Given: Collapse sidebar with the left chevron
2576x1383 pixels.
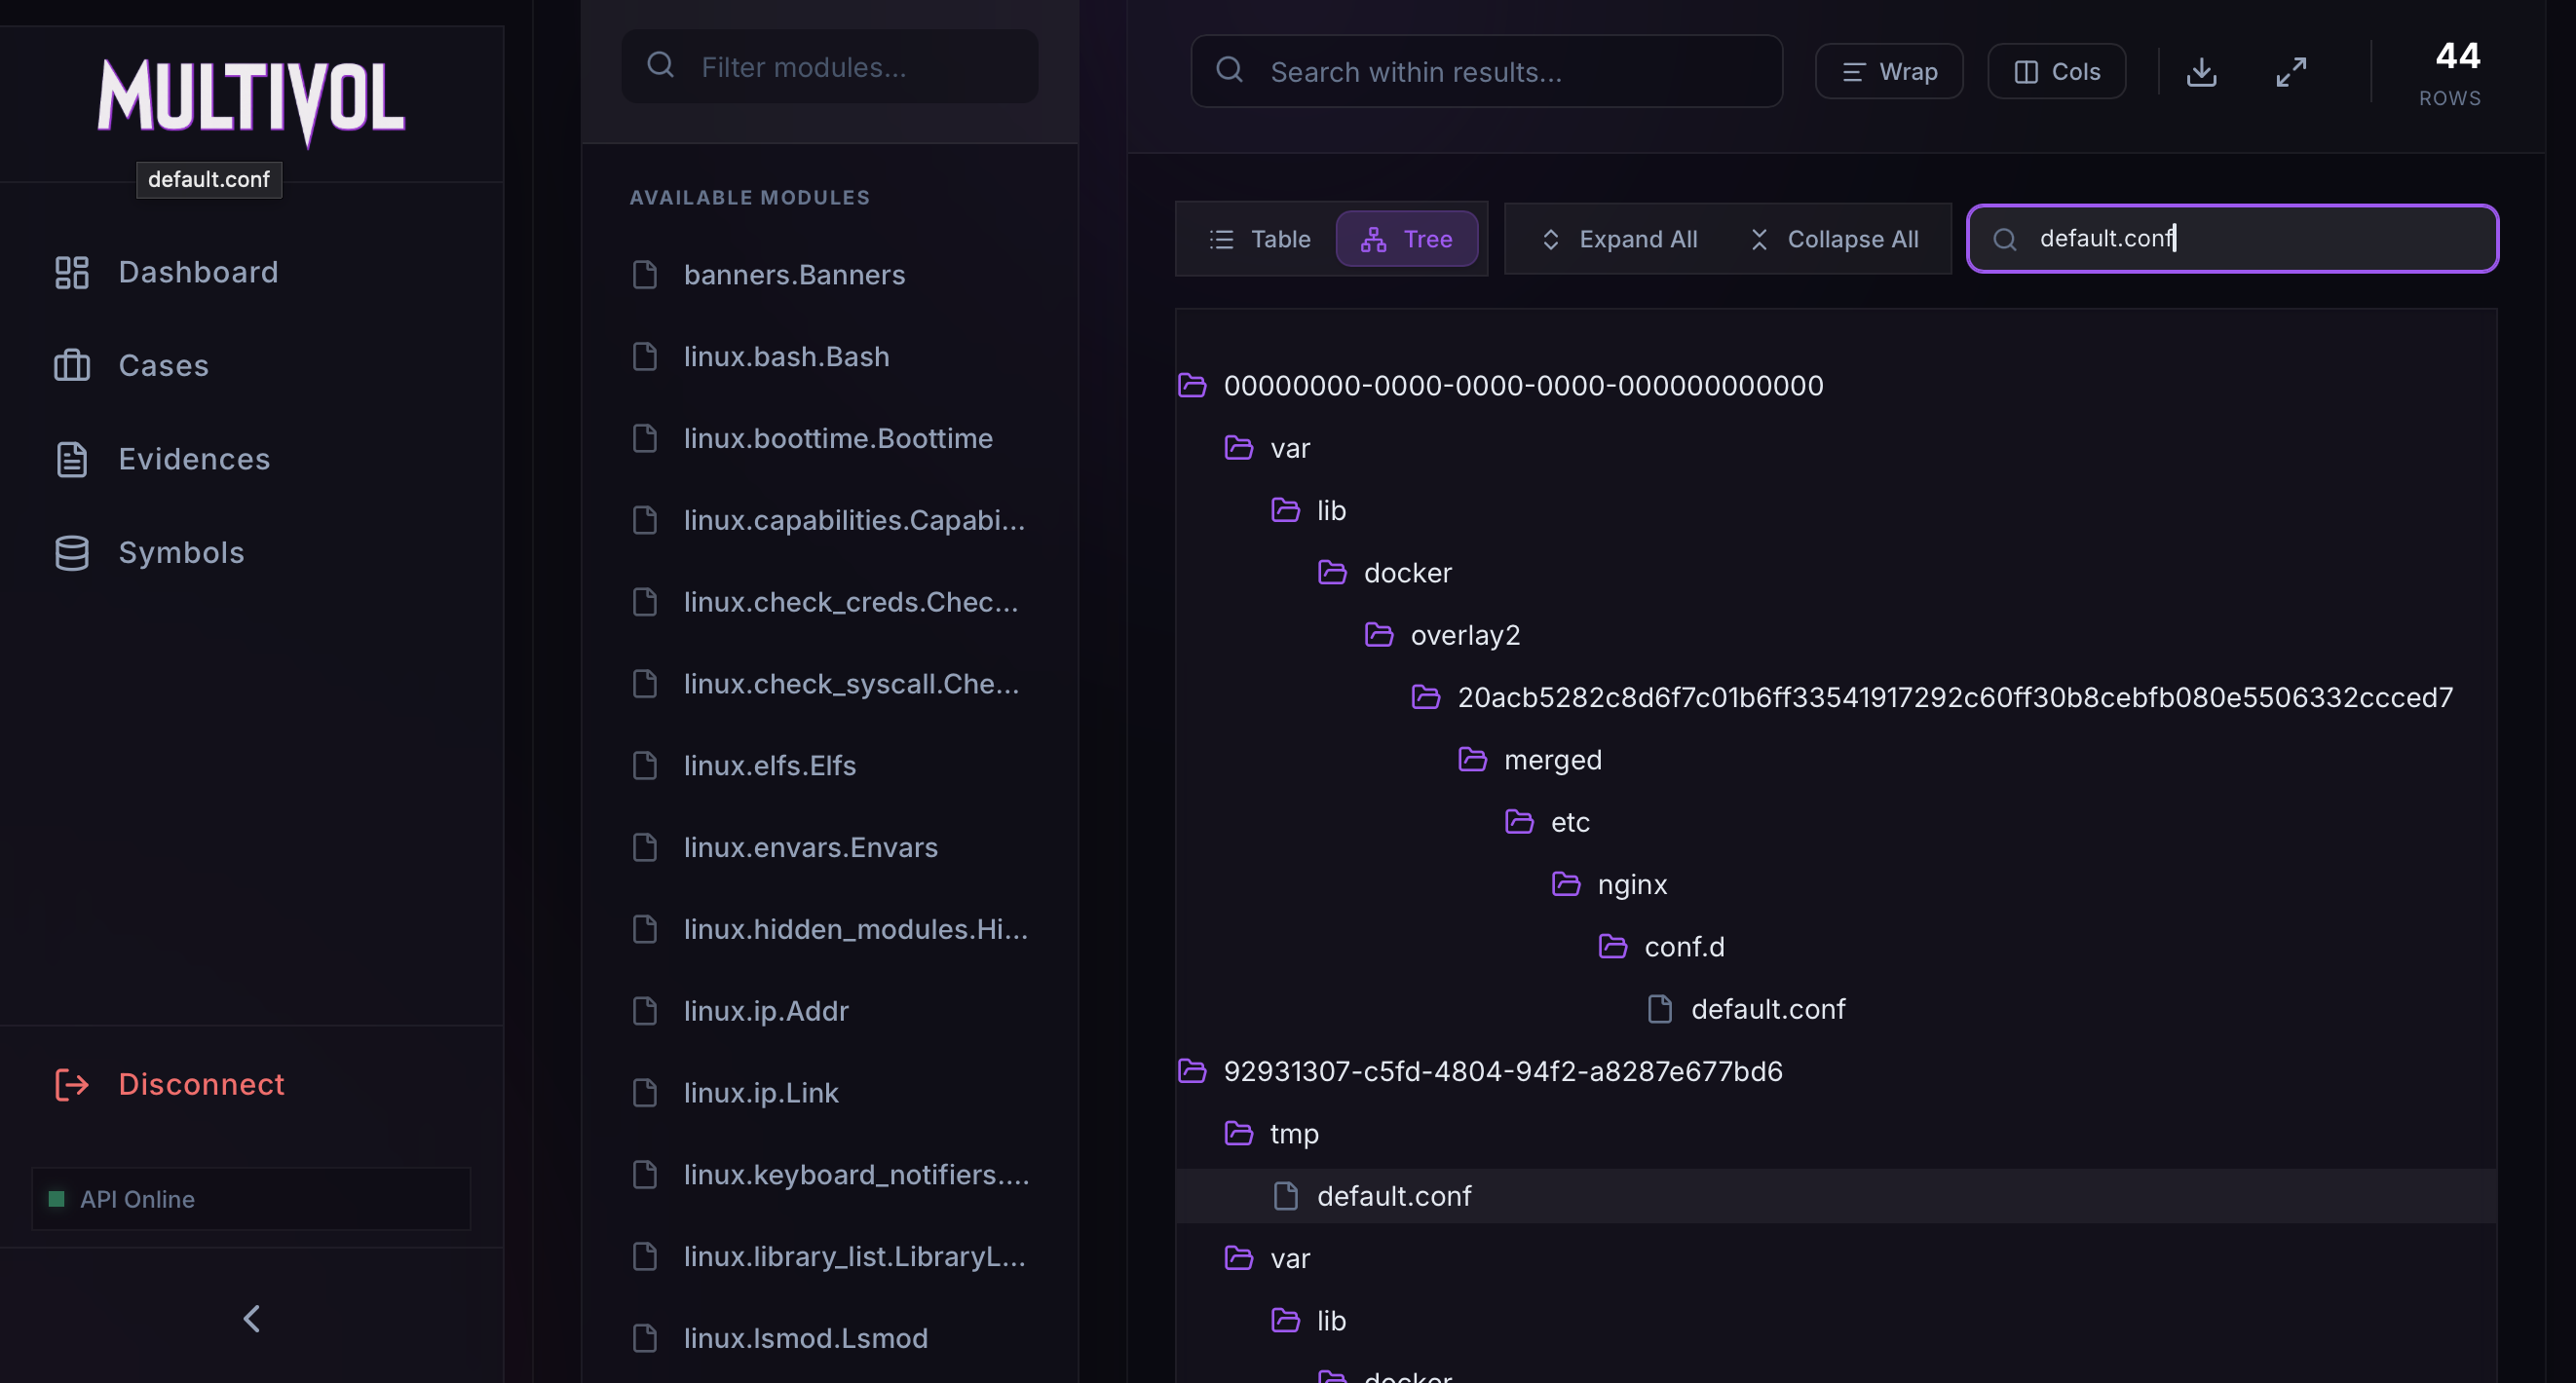Looking at the screenshot, I should point(252,1318).
